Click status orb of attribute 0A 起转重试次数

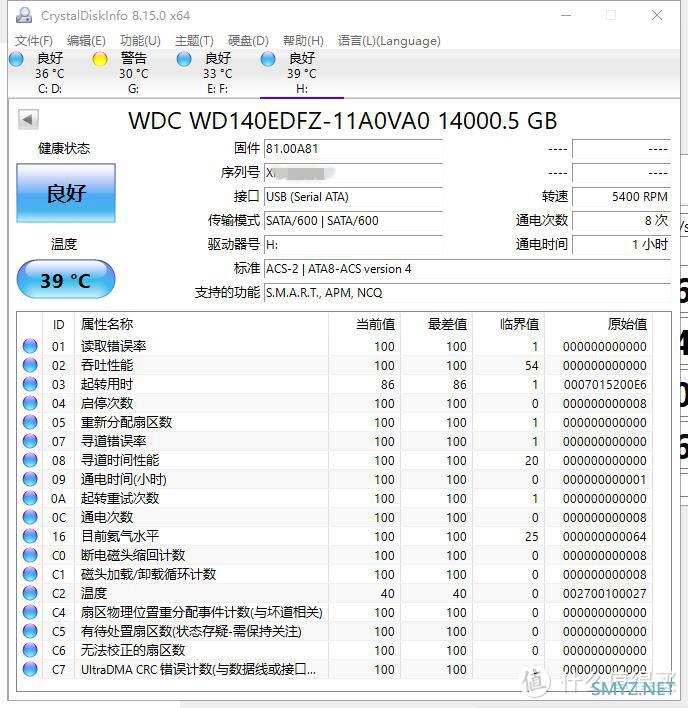tap(30, 498)
